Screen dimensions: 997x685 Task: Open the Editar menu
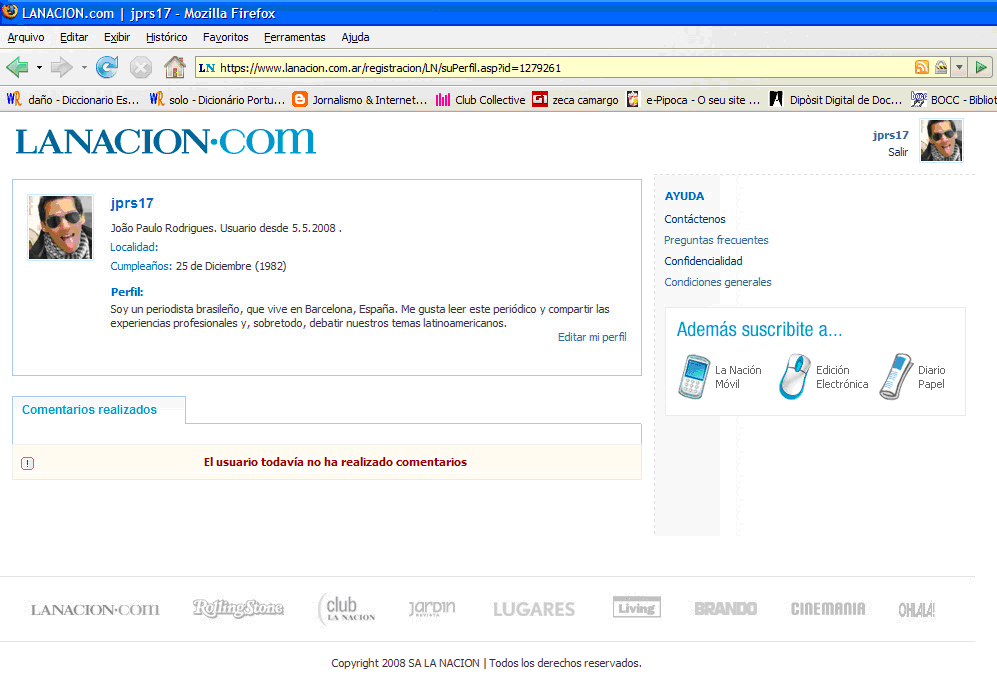coord(74,37)
